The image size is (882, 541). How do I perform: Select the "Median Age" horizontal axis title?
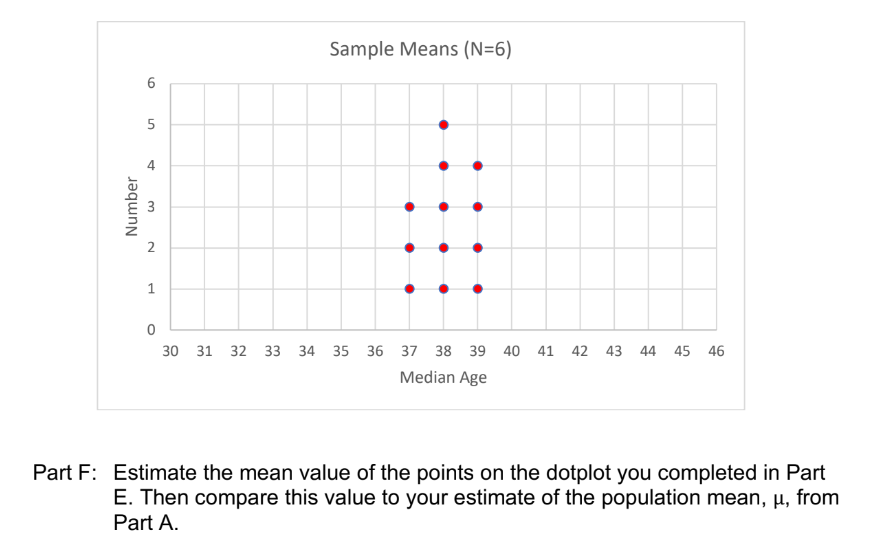443,378
